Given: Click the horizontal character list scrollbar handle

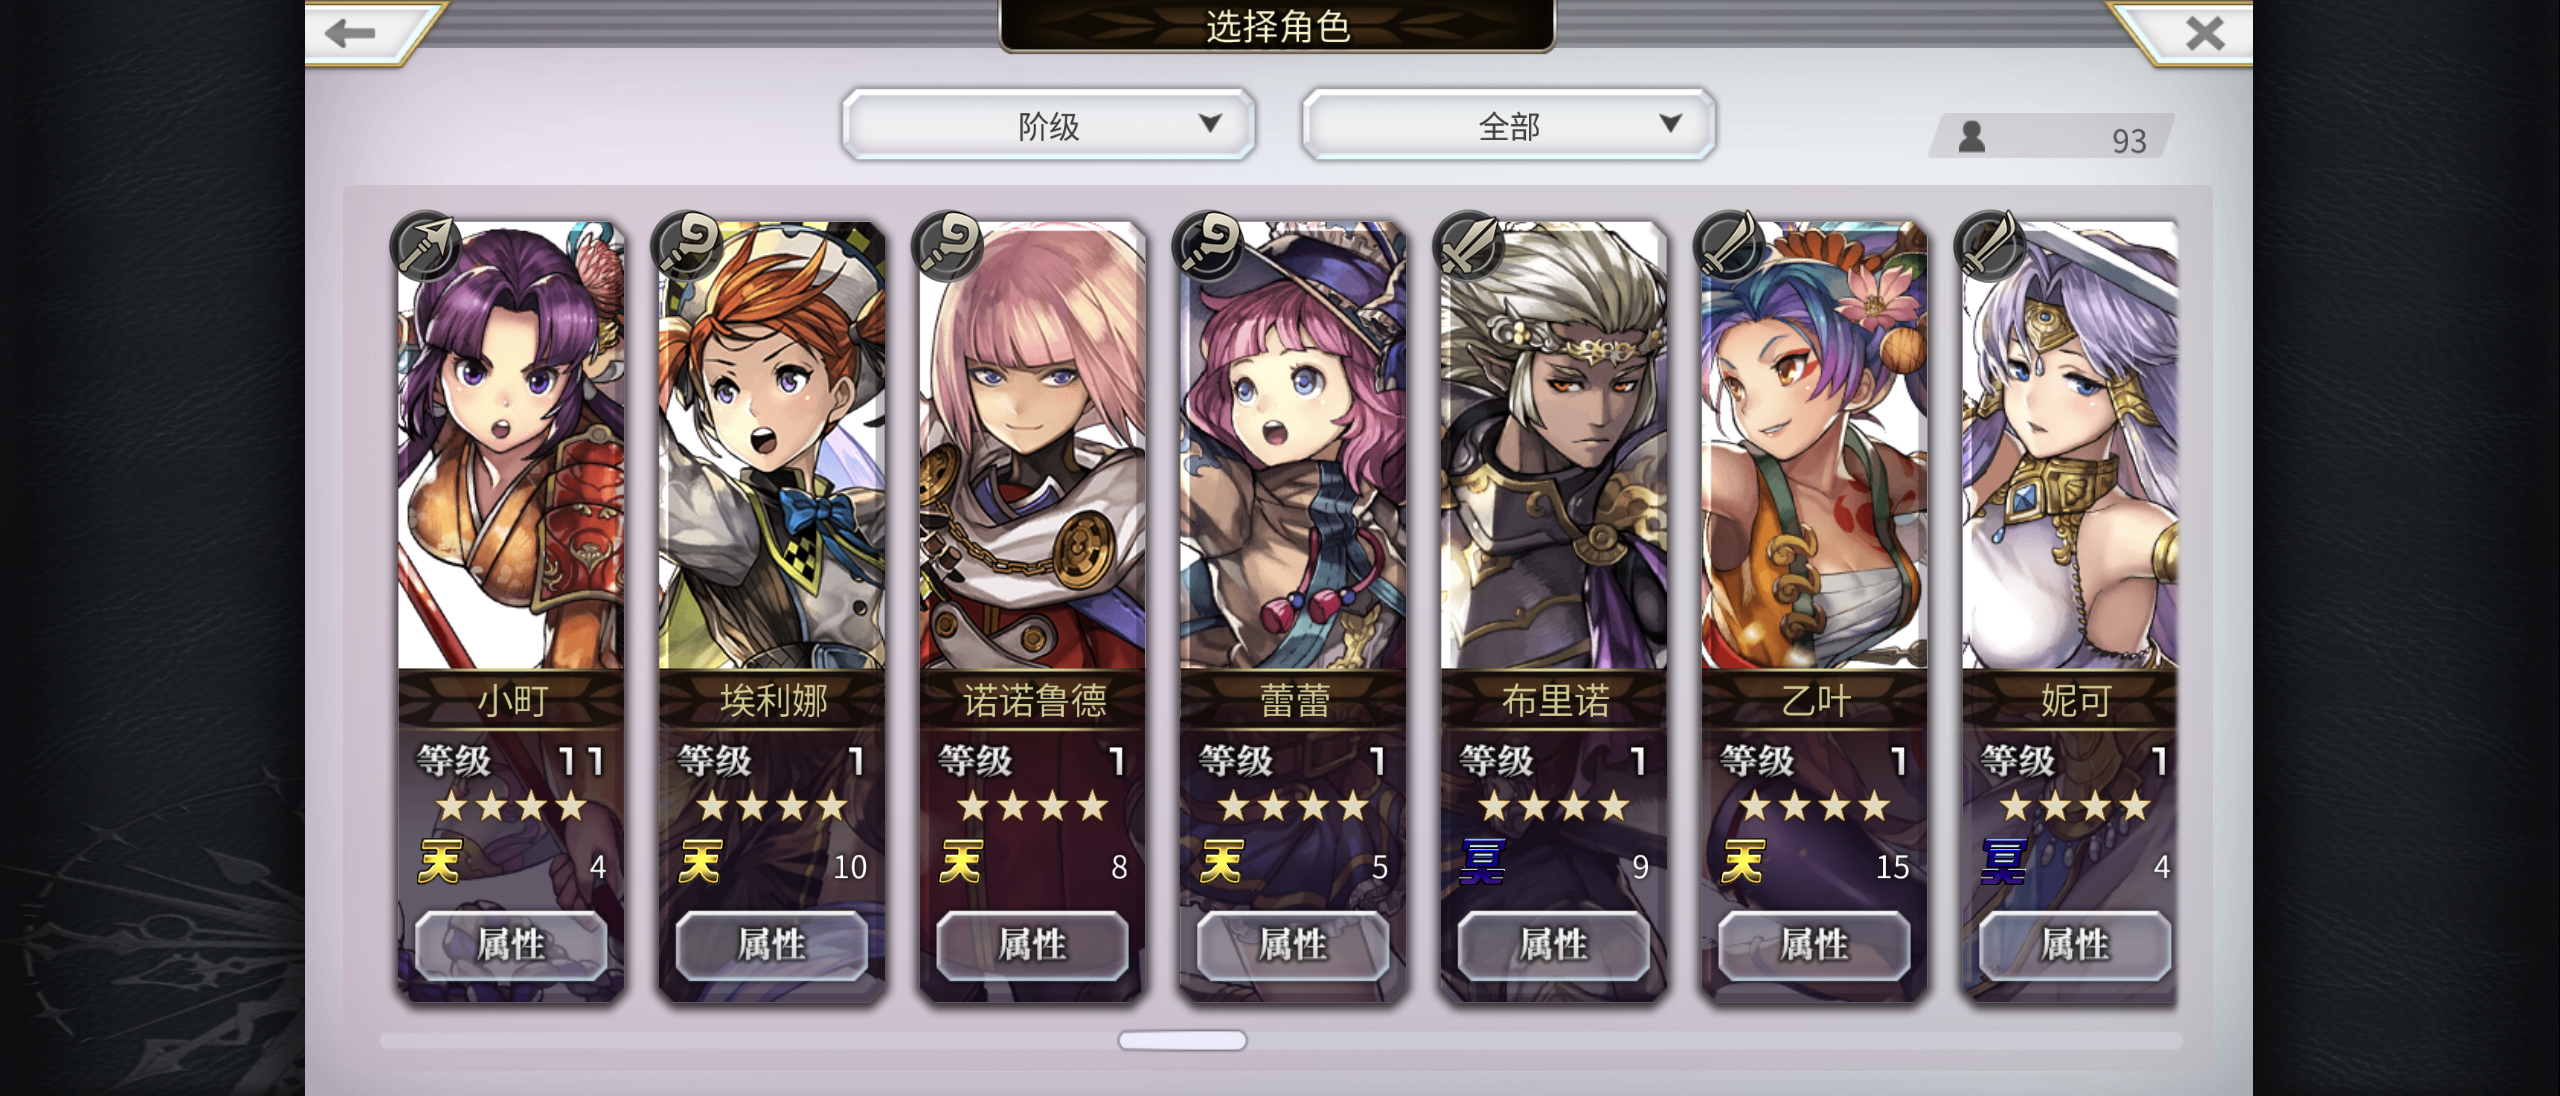Looking at the screenshot, I should (1182, 1041).
